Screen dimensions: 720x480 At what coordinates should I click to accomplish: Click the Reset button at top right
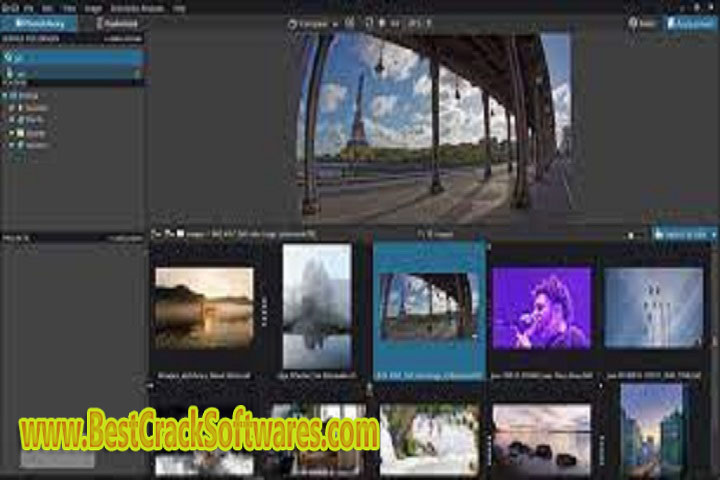642,23
